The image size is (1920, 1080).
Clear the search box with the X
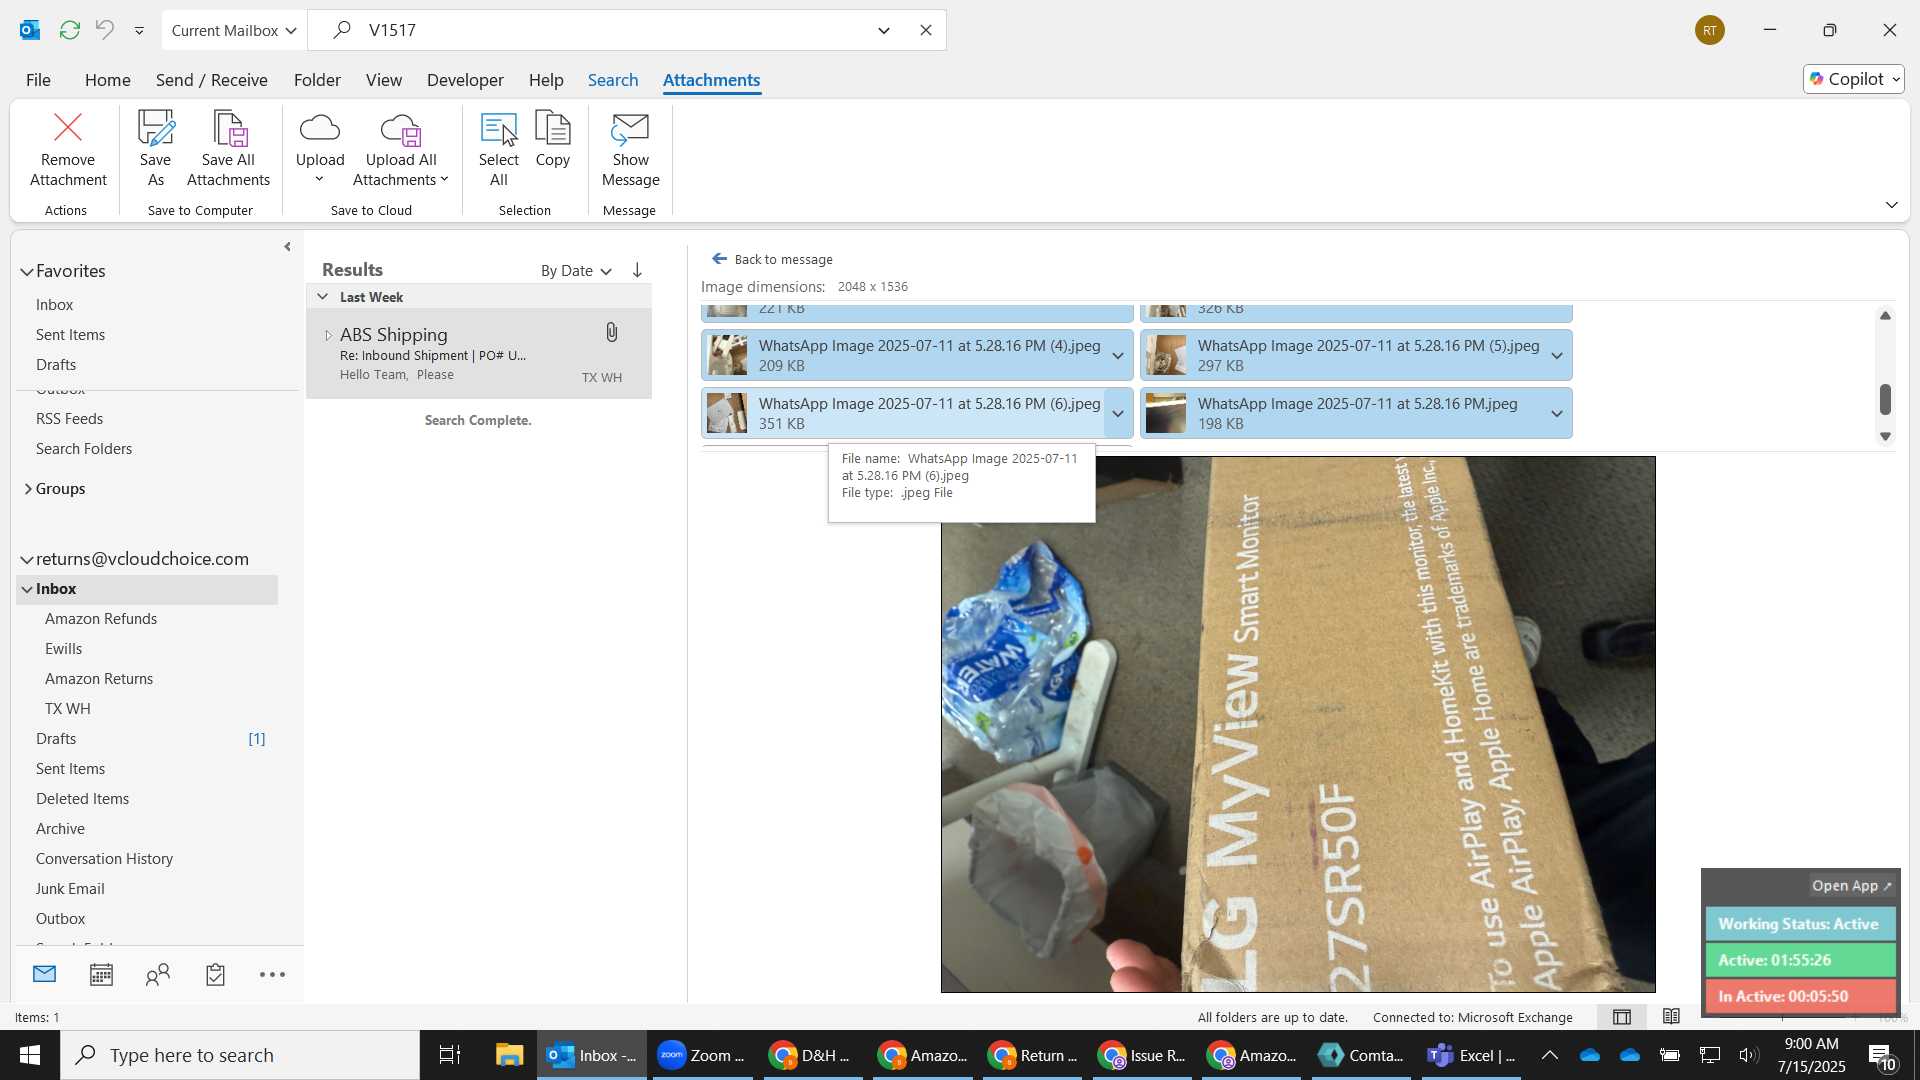(x=926, y=30)
